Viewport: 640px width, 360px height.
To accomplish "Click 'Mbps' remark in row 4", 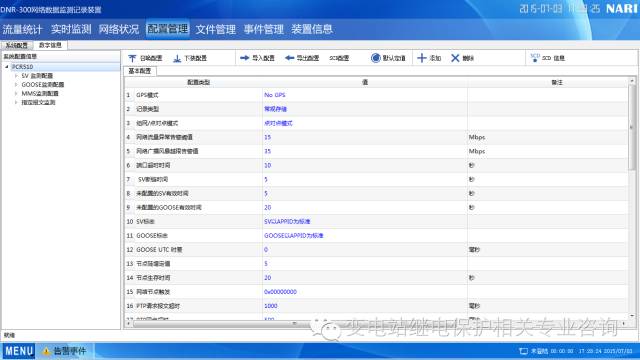I will 477,137.
